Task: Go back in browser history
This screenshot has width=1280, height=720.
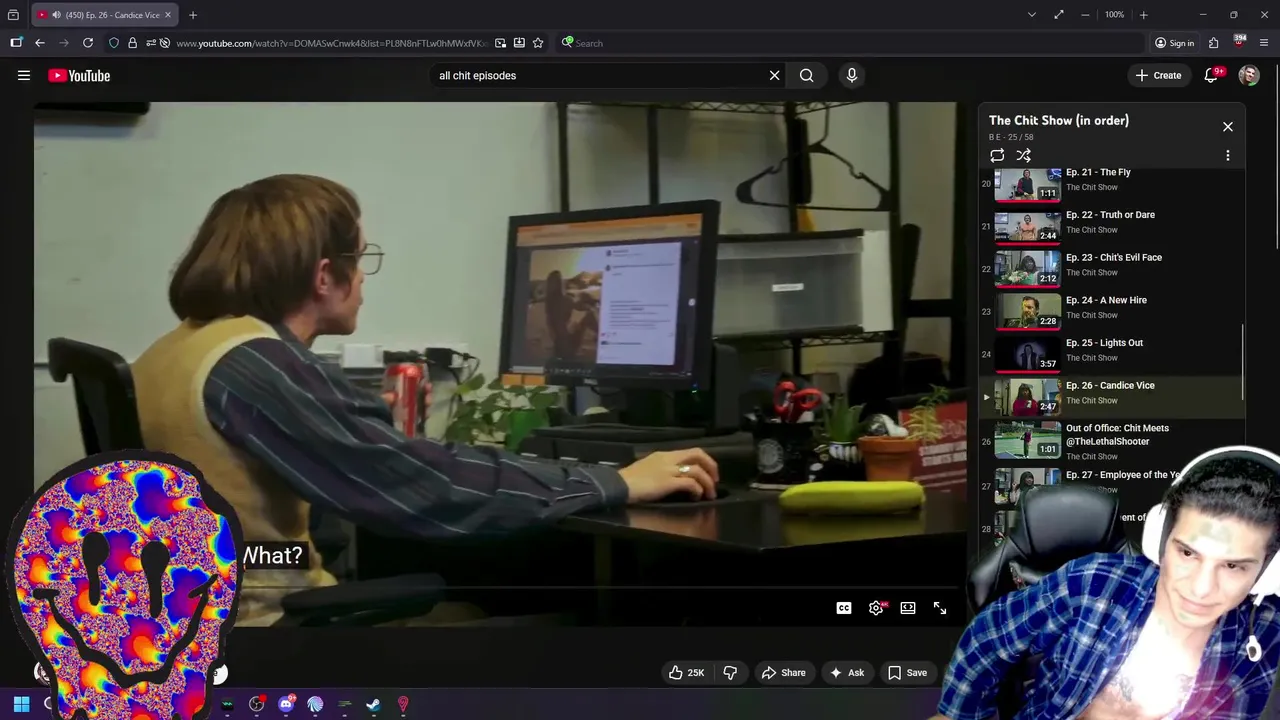Action: 40,43
